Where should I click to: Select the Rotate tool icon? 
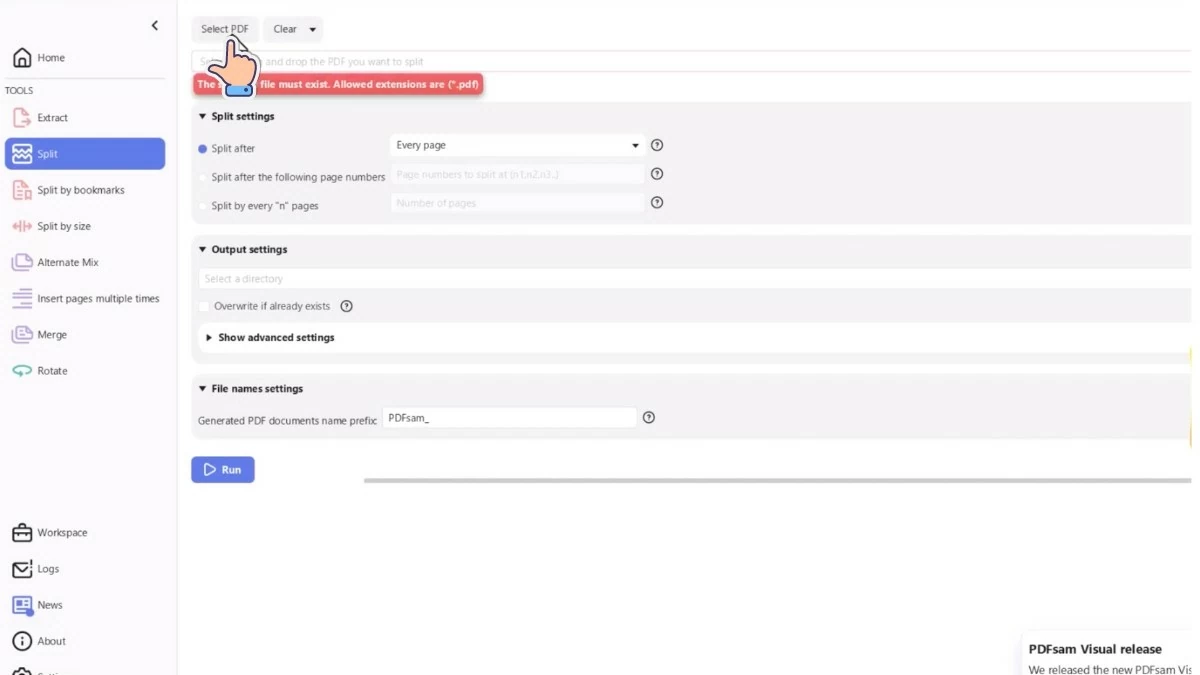(x=22, y=371)
